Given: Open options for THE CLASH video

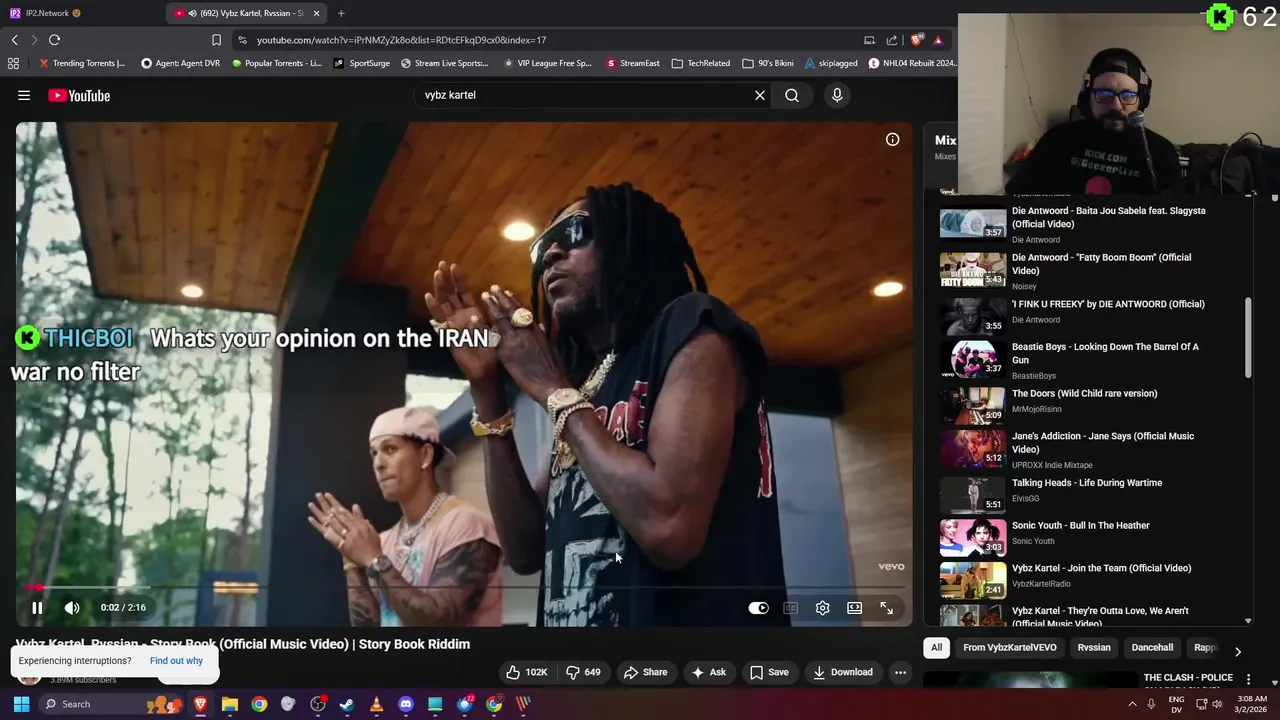Looking at the screenshot, I should pos(1248,680).
